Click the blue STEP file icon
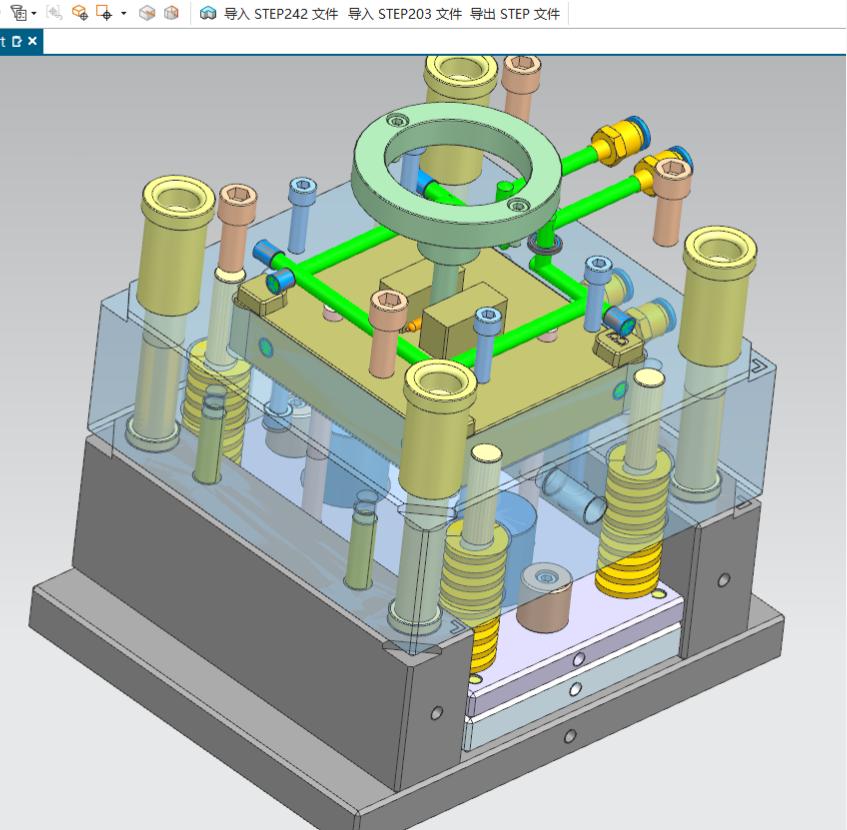 pyautogui.click(x=208, y=14)
